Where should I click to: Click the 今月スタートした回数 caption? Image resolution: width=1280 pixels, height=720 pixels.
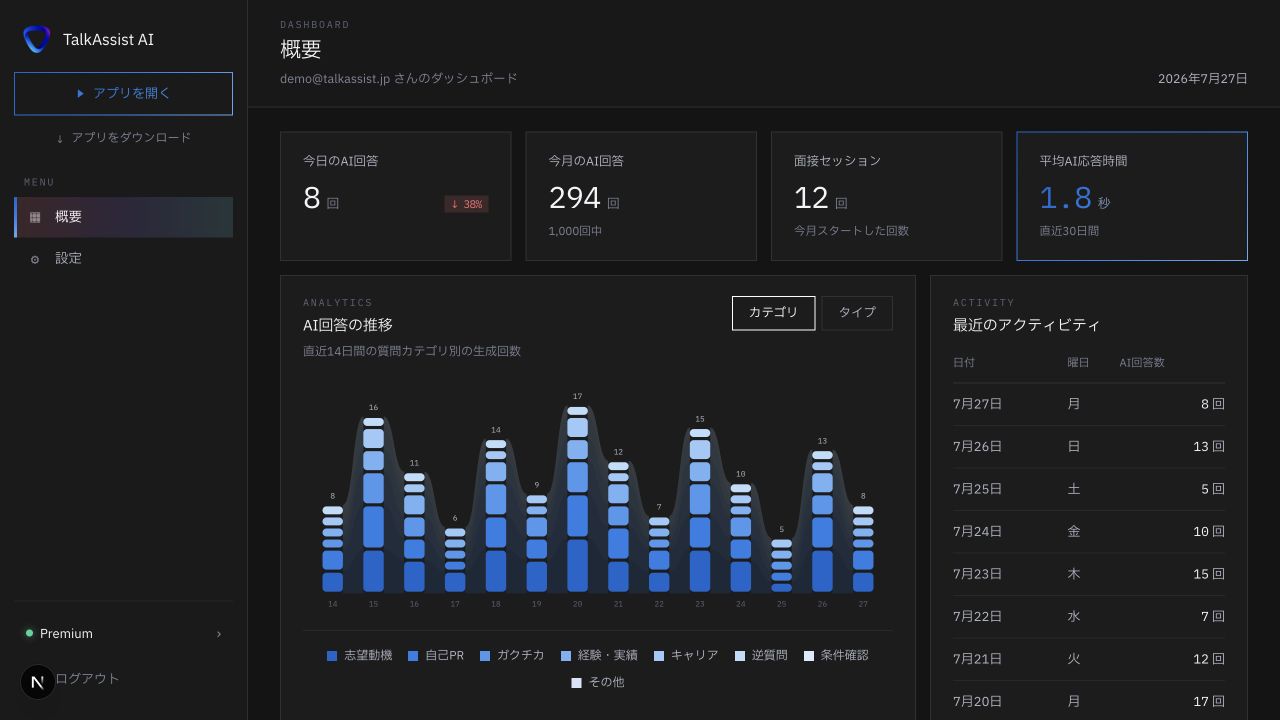pyautogui.click(x=851, y=231)
